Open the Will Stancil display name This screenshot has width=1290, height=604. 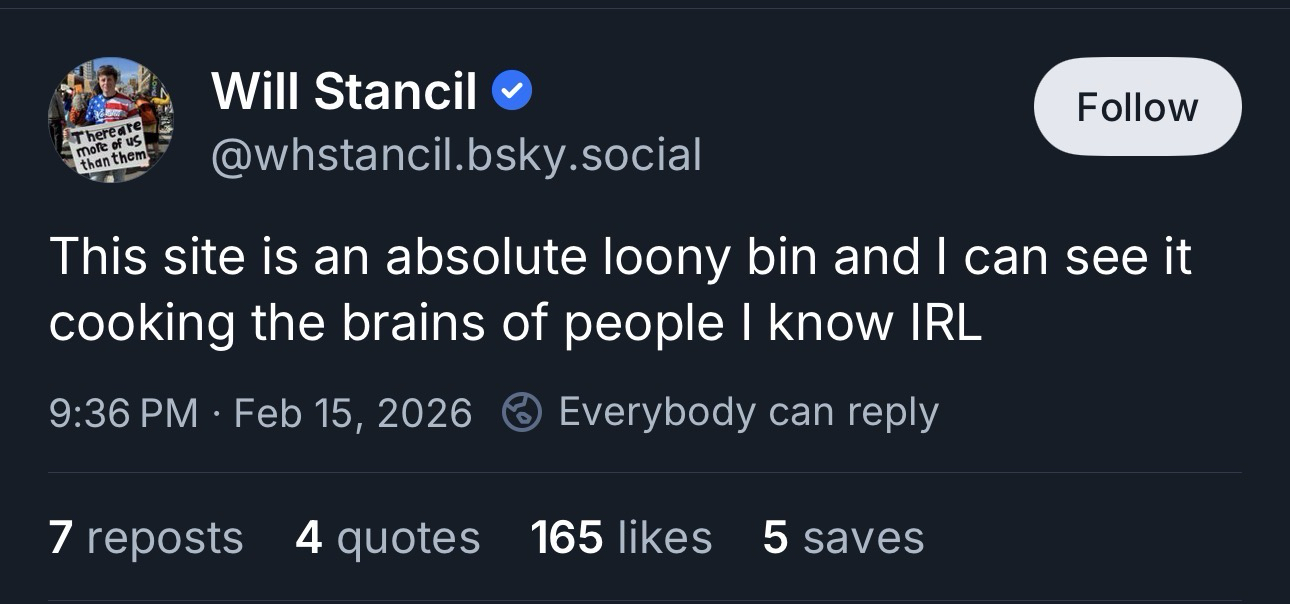tap(344, 93)
